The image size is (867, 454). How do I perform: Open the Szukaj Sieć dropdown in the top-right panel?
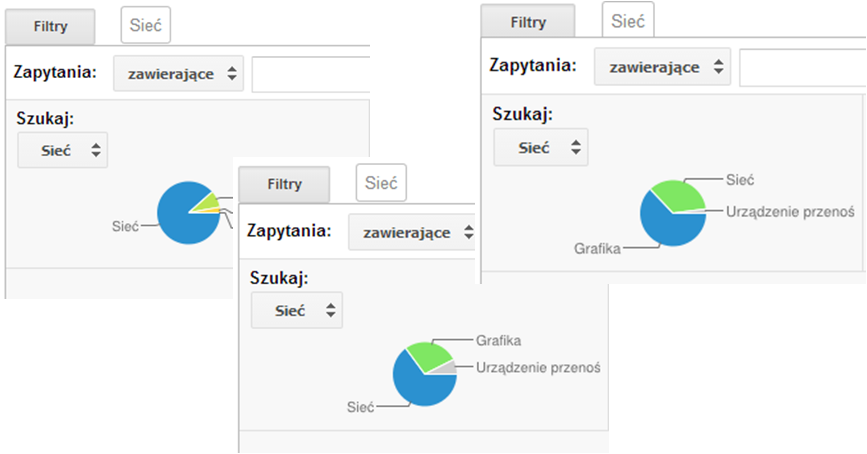point(541,147)
